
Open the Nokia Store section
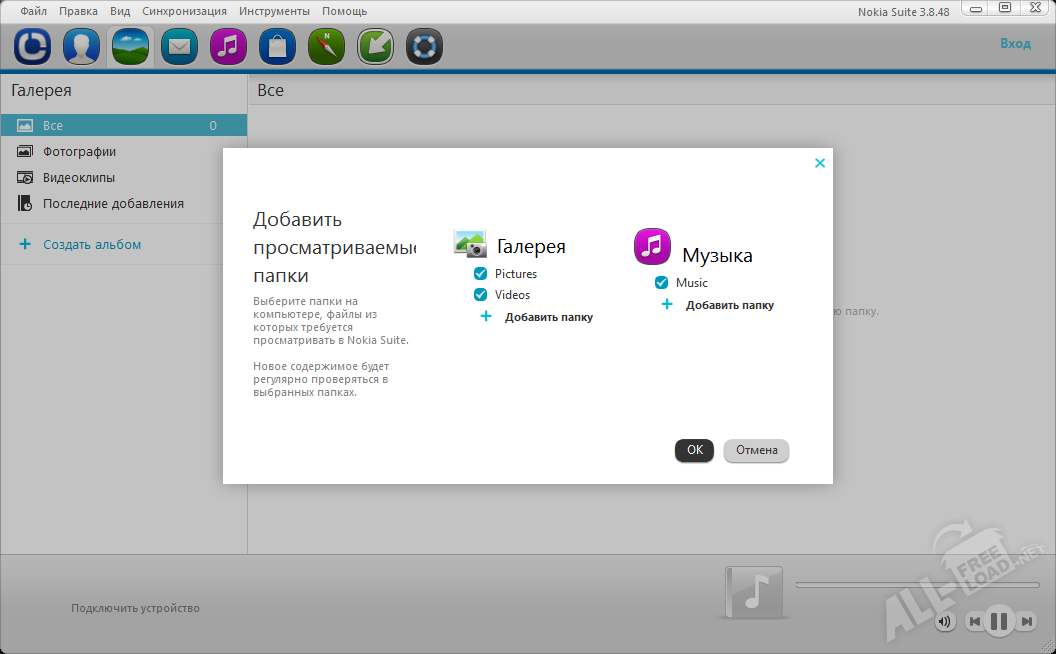tap(276, 46)
